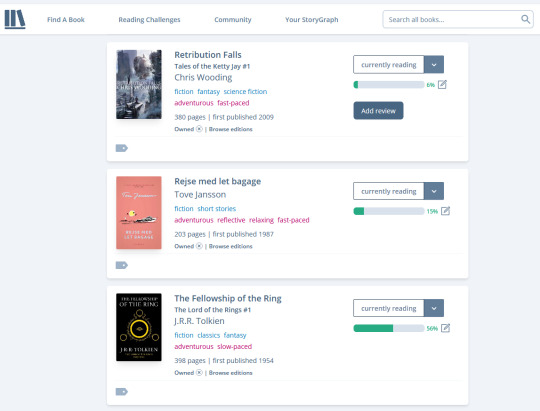540x411 pixels.
Task: Click the 15% progress bar
Action: coord(389,211)
